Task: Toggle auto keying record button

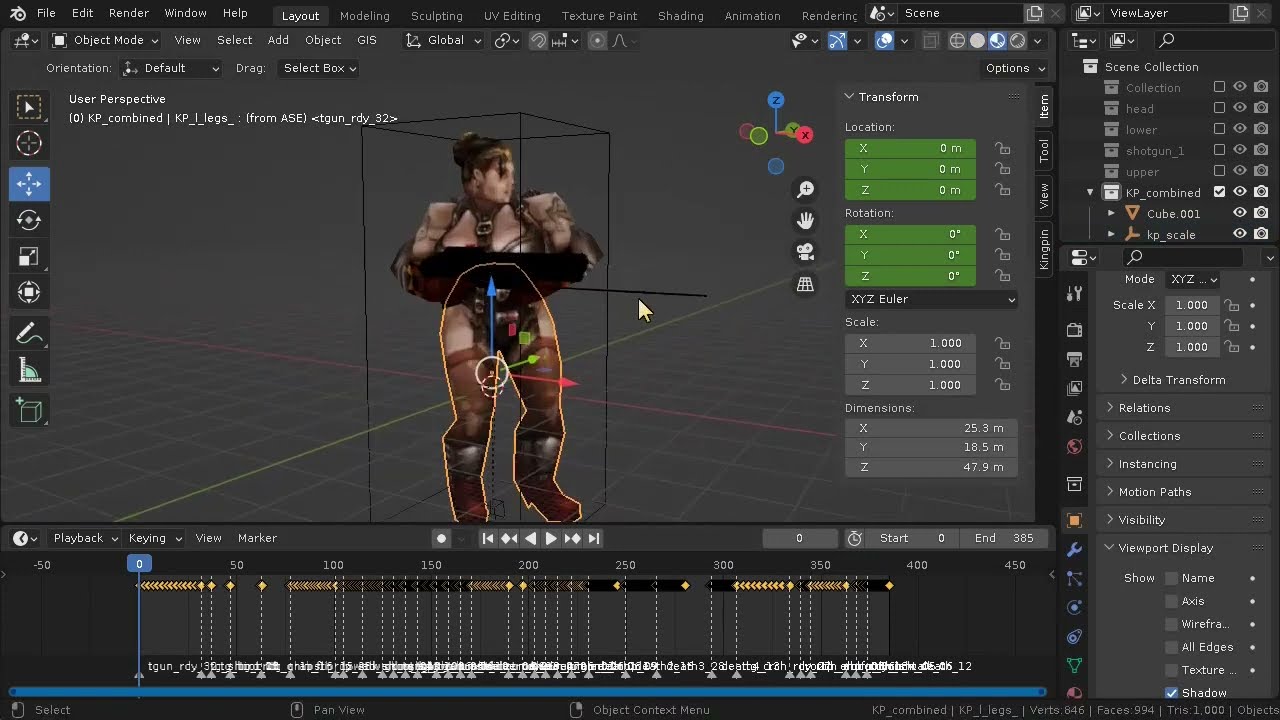Action: click(441, 538)
